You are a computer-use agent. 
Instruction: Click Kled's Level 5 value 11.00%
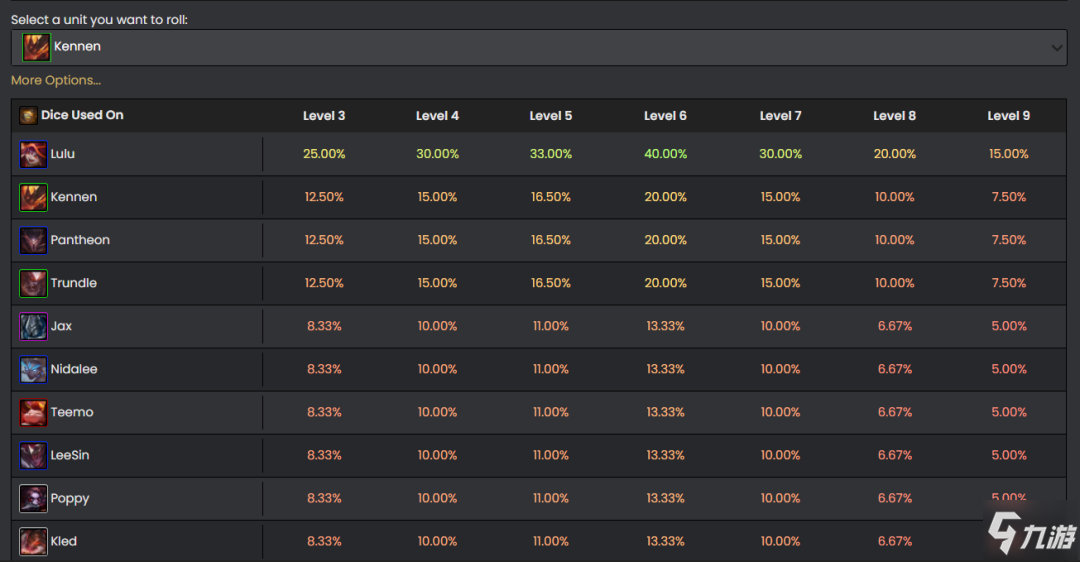550,541
